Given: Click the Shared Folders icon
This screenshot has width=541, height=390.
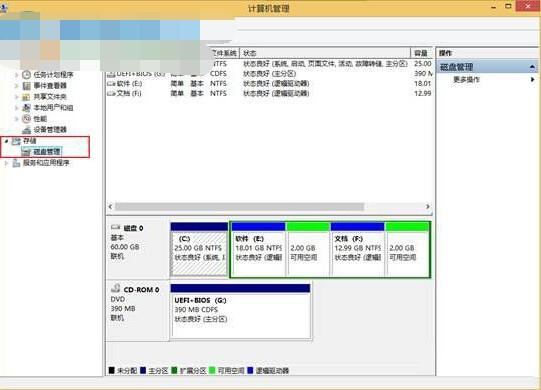Looking at the screenshot, I should coord(26,97).
